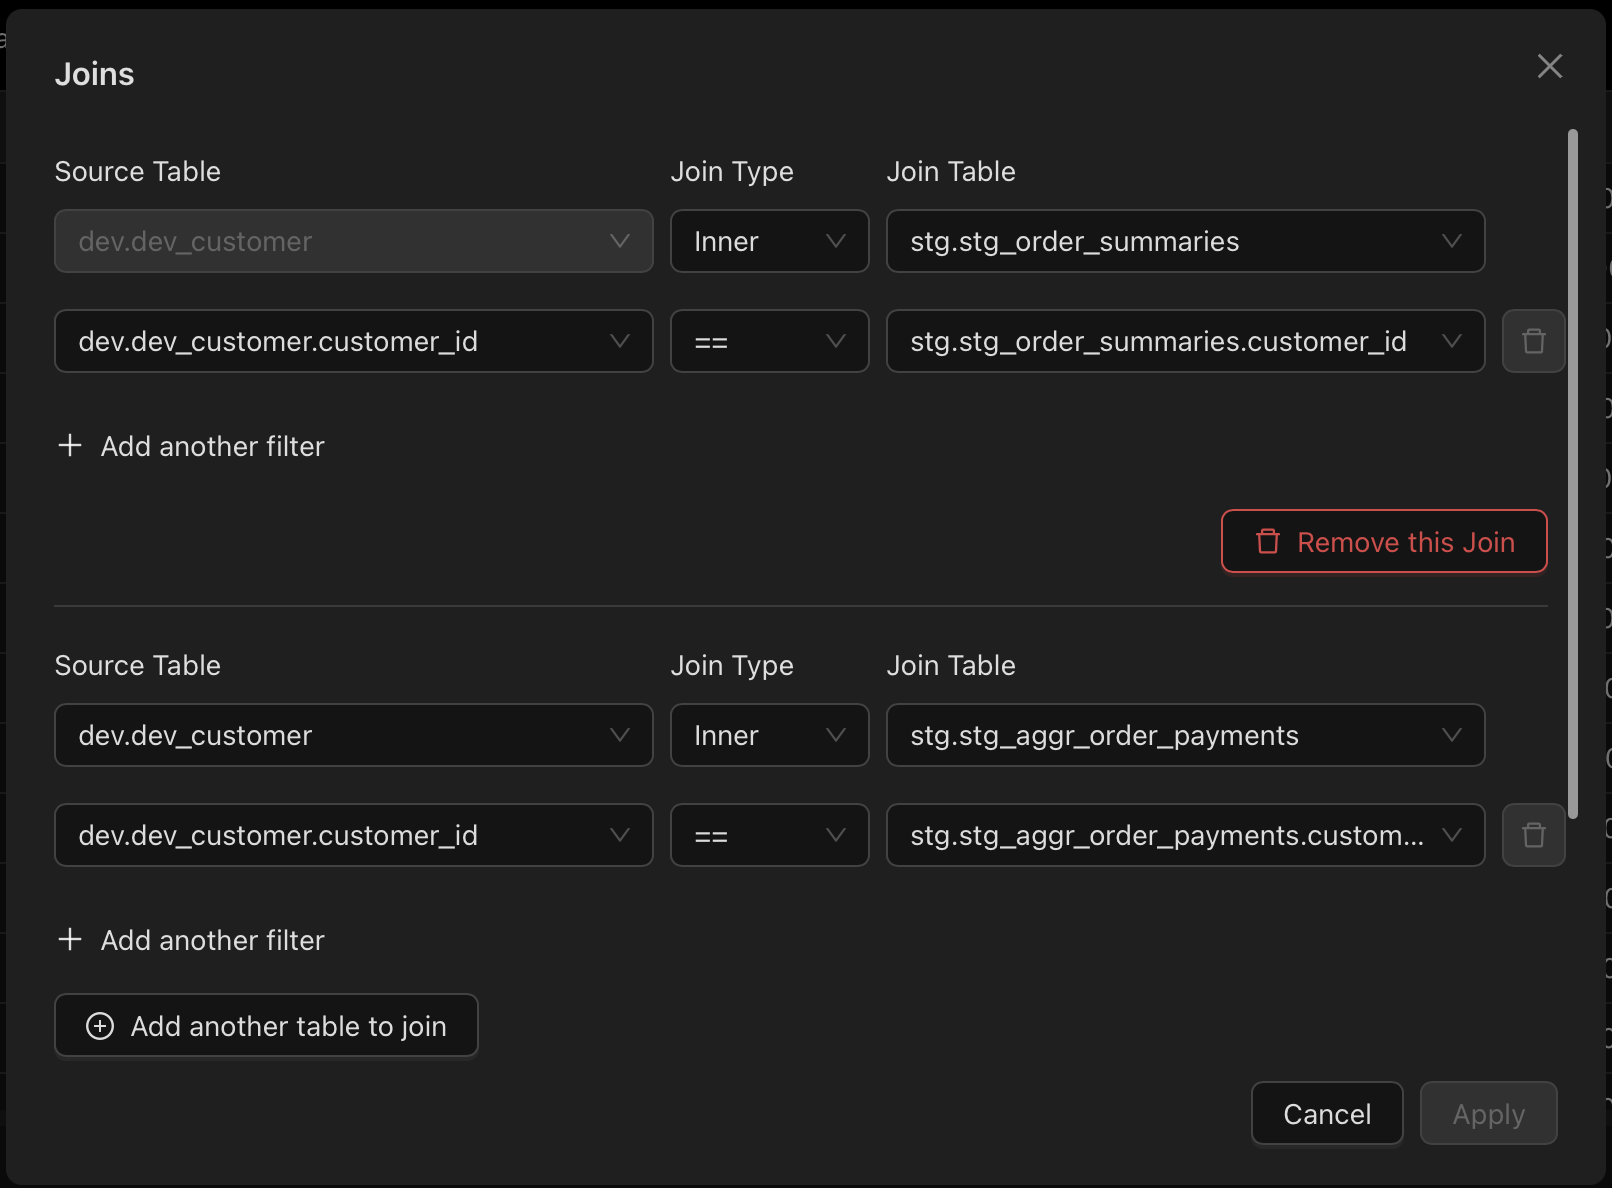Click the second Source Table label
Viewport: 1612px width, 1188px height.
138,666
